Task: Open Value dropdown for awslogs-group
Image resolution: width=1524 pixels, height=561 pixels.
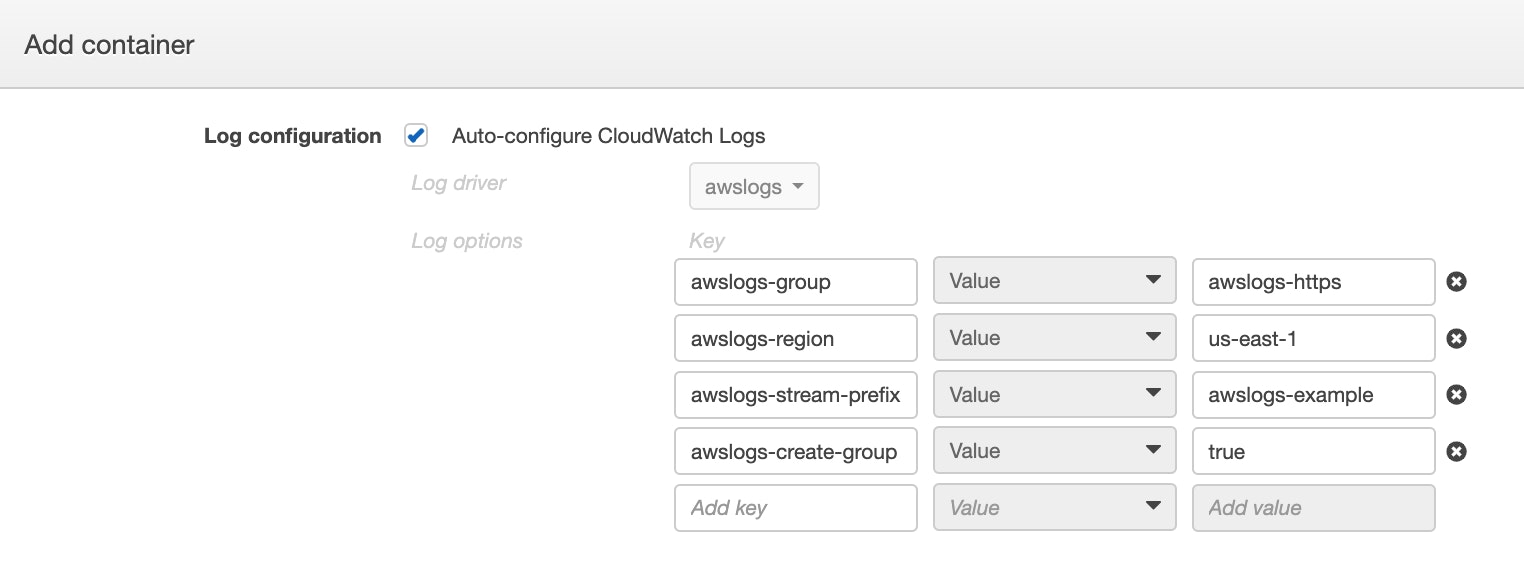Action: pyautogui.click(x=1055, y=282)
